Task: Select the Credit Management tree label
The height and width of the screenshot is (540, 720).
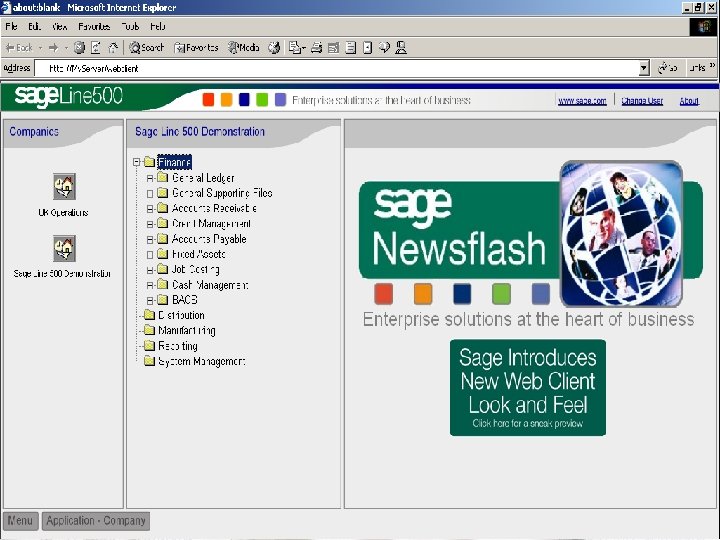Action: pyautogui.click(x=211, y=224)
